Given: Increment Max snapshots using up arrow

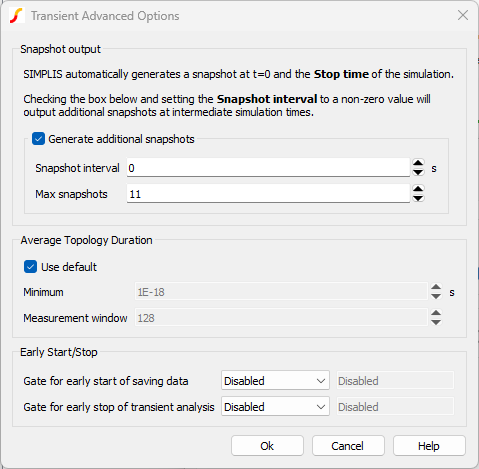Looking at the screenshot, I should 418,189.
